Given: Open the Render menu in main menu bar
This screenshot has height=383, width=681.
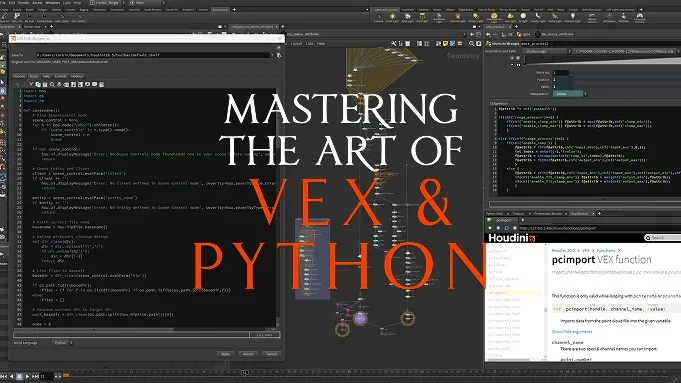Looking at the screenshot, I should (23, 3).
